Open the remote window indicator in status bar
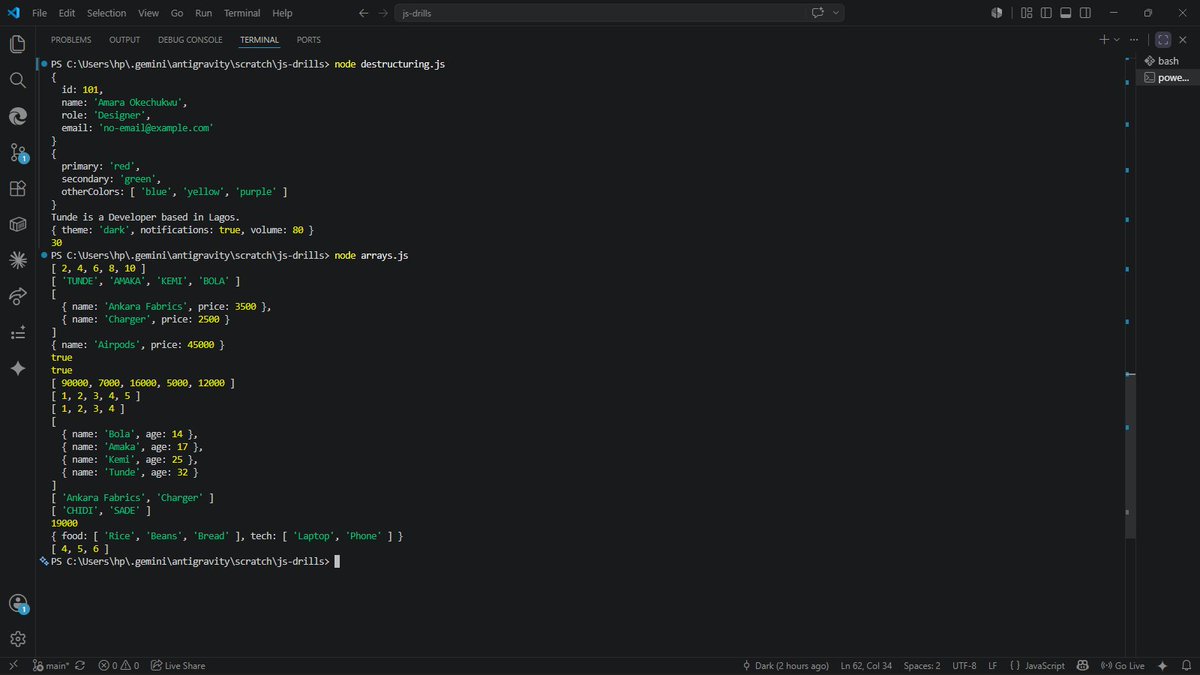This screenshot has width=1200, height=675. 12,665
